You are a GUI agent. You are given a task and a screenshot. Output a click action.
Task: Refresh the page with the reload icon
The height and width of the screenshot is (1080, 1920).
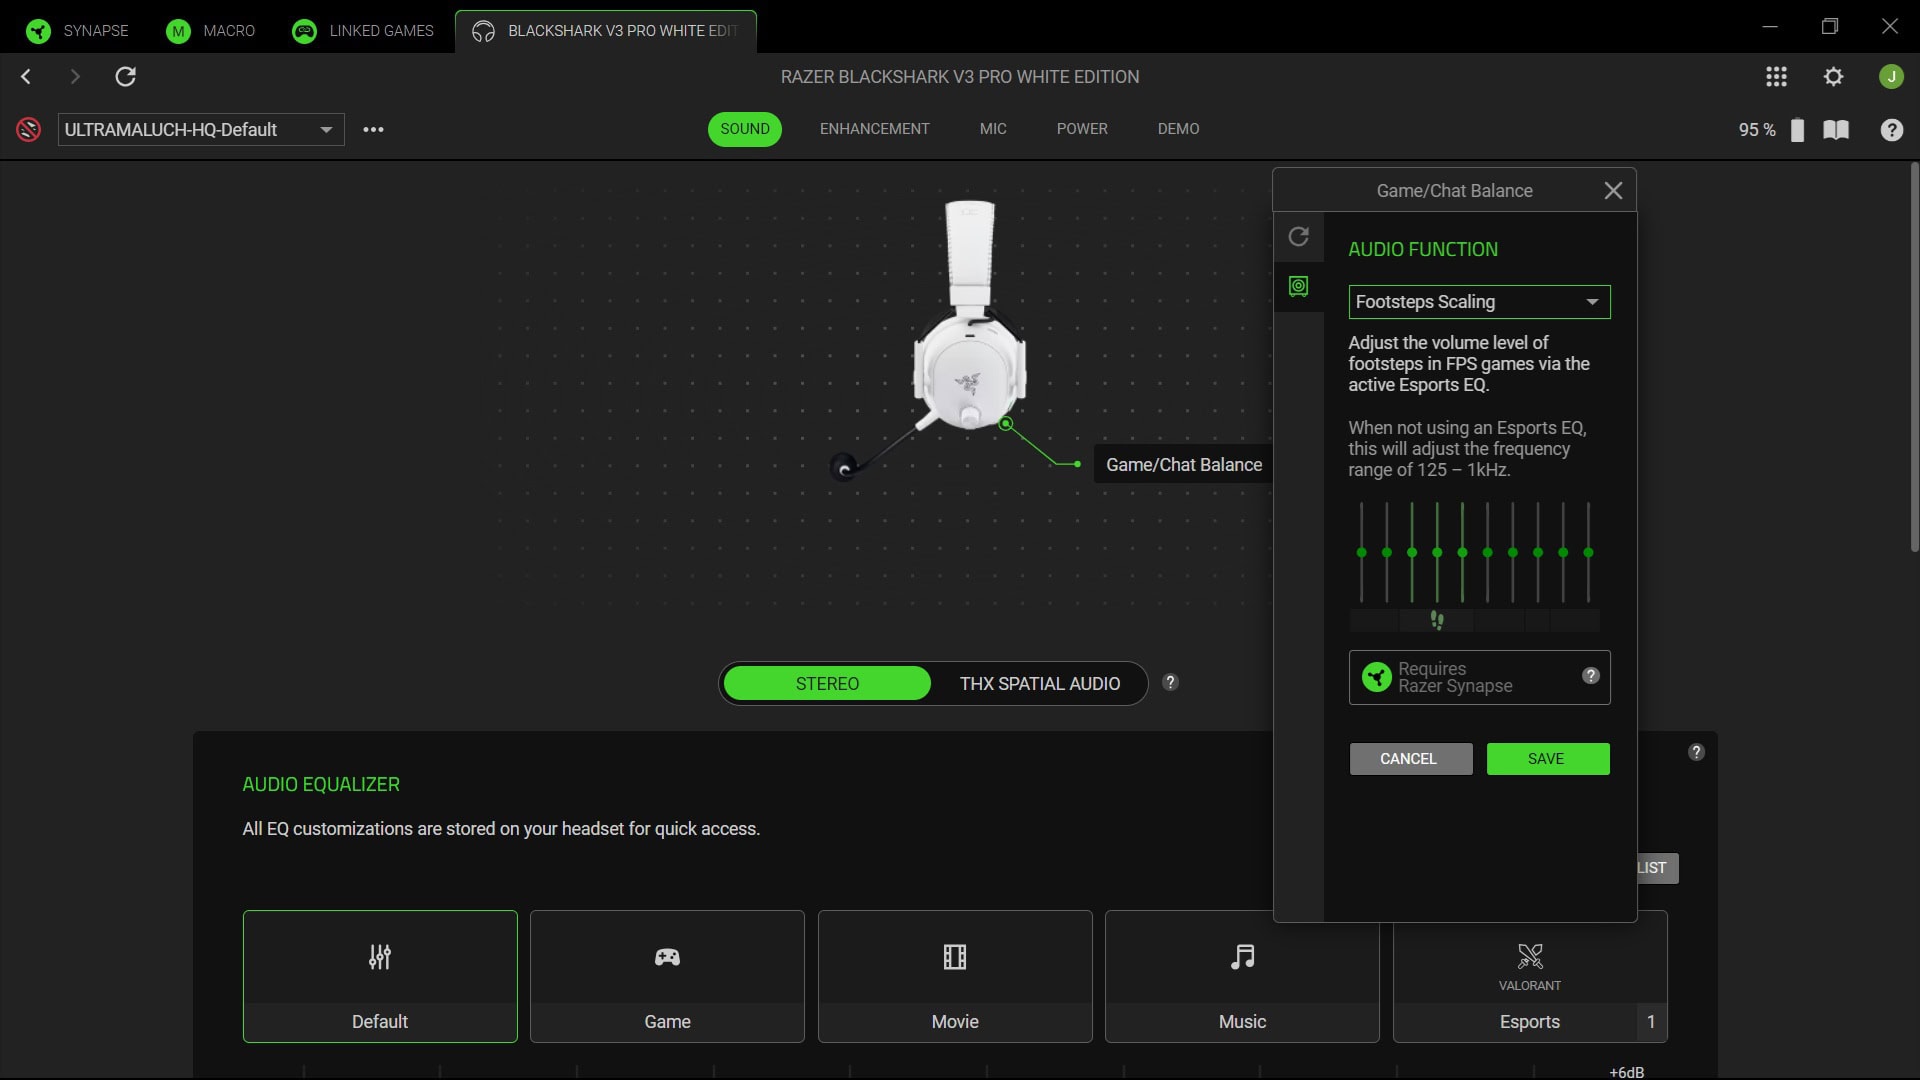(126, 76)
